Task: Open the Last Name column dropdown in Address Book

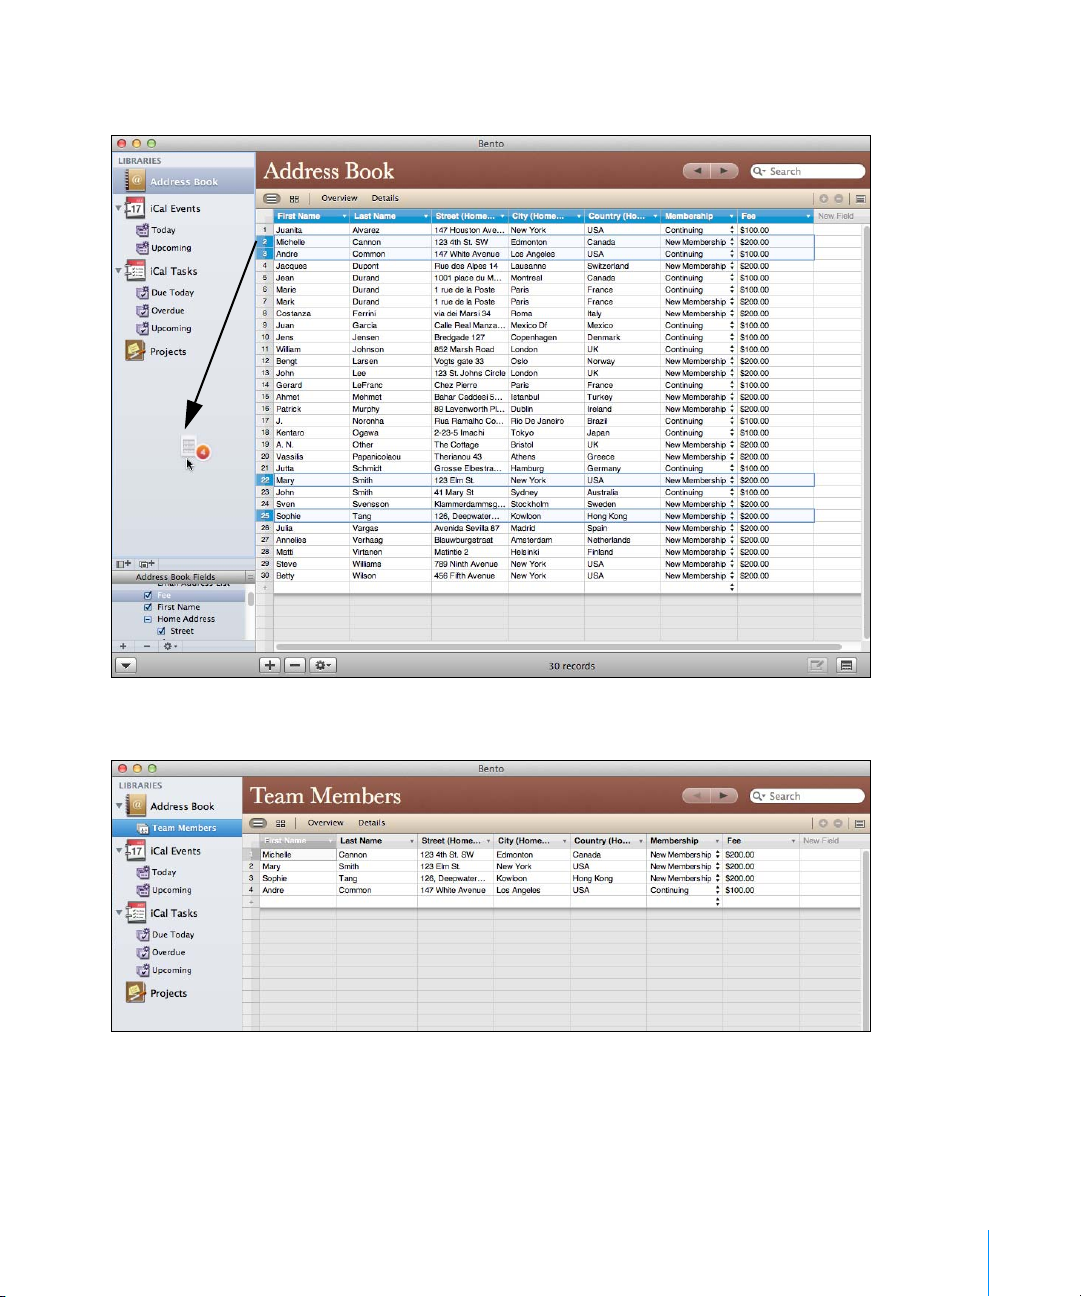Action: [x=426, y=216]
